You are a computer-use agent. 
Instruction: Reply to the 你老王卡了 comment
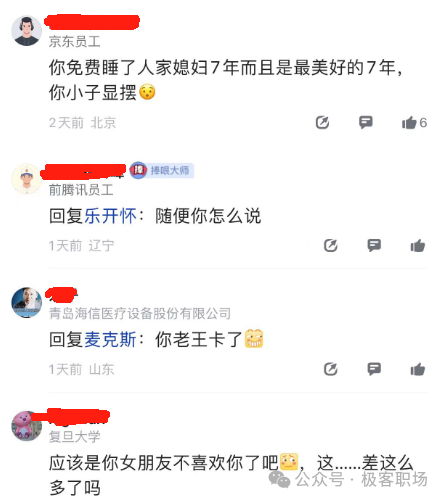[374, 369]
